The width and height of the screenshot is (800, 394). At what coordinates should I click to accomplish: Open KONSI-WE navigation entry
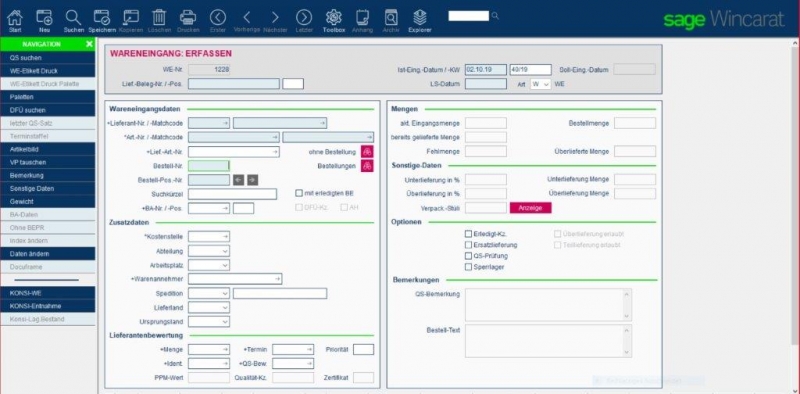[x=47, y=293]
